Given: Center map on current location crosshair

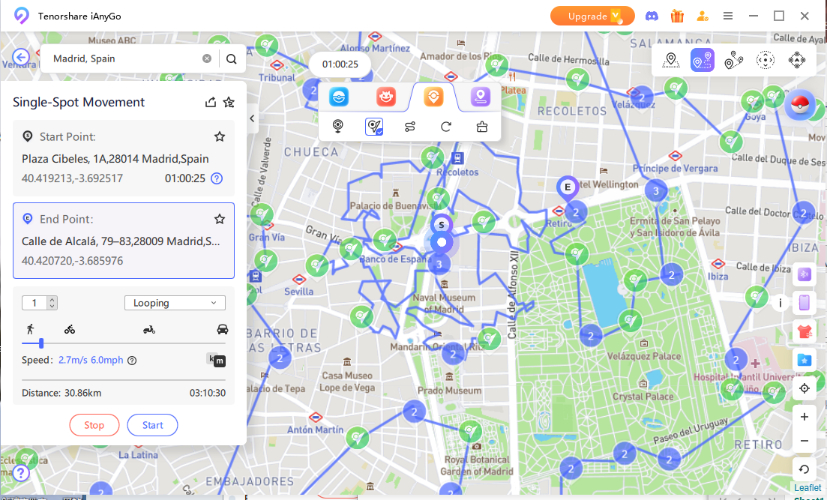Looking at the screenshot, I should 804,388.
